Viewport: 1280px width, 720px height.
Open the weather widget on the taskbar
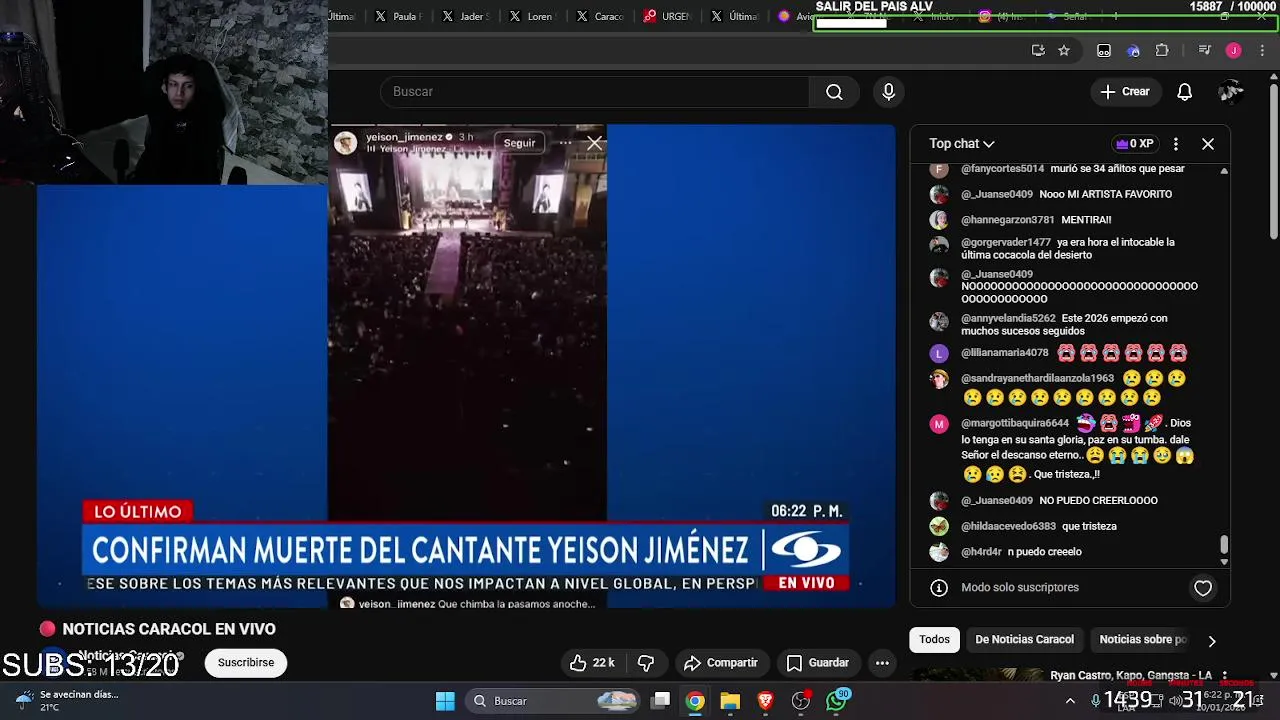pyautogui.click(x=66, y=701)
